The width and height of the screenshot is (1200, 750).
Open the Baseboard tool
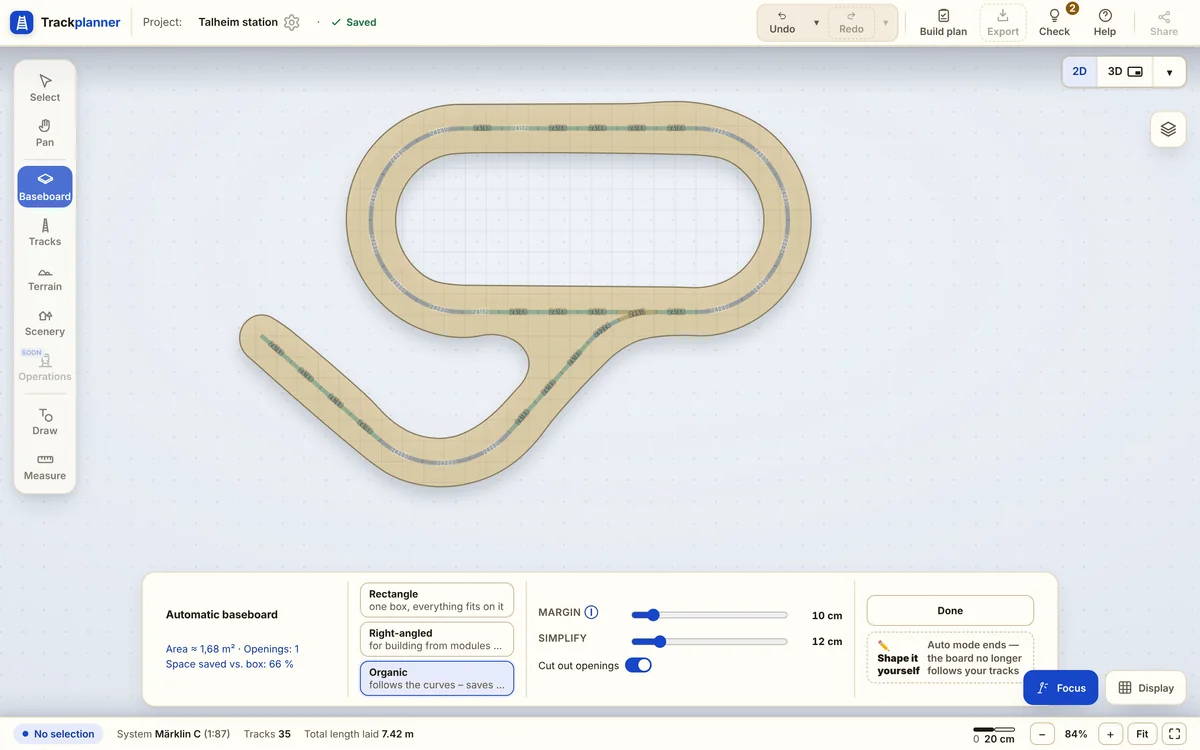(x=45, y=187)
